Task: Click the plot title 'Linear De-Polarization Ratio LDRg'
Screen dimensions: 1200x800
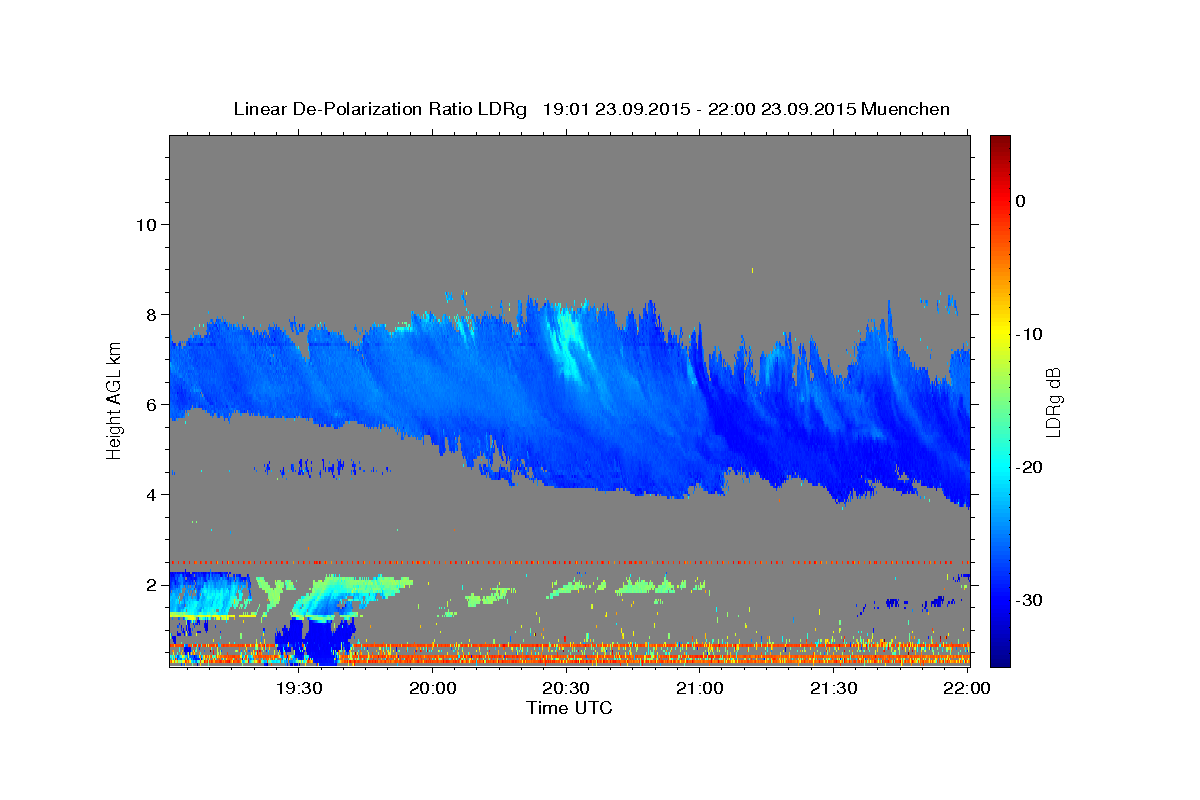Action: click(x=380, y=109)
